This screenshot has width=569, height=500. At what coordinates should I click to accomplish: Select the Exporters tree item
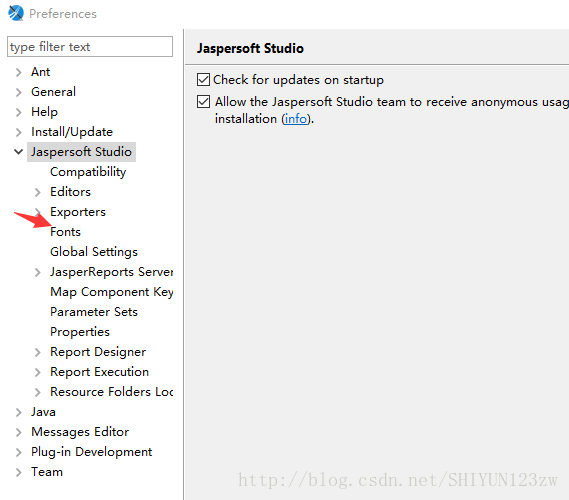click(x=78, y=212)
